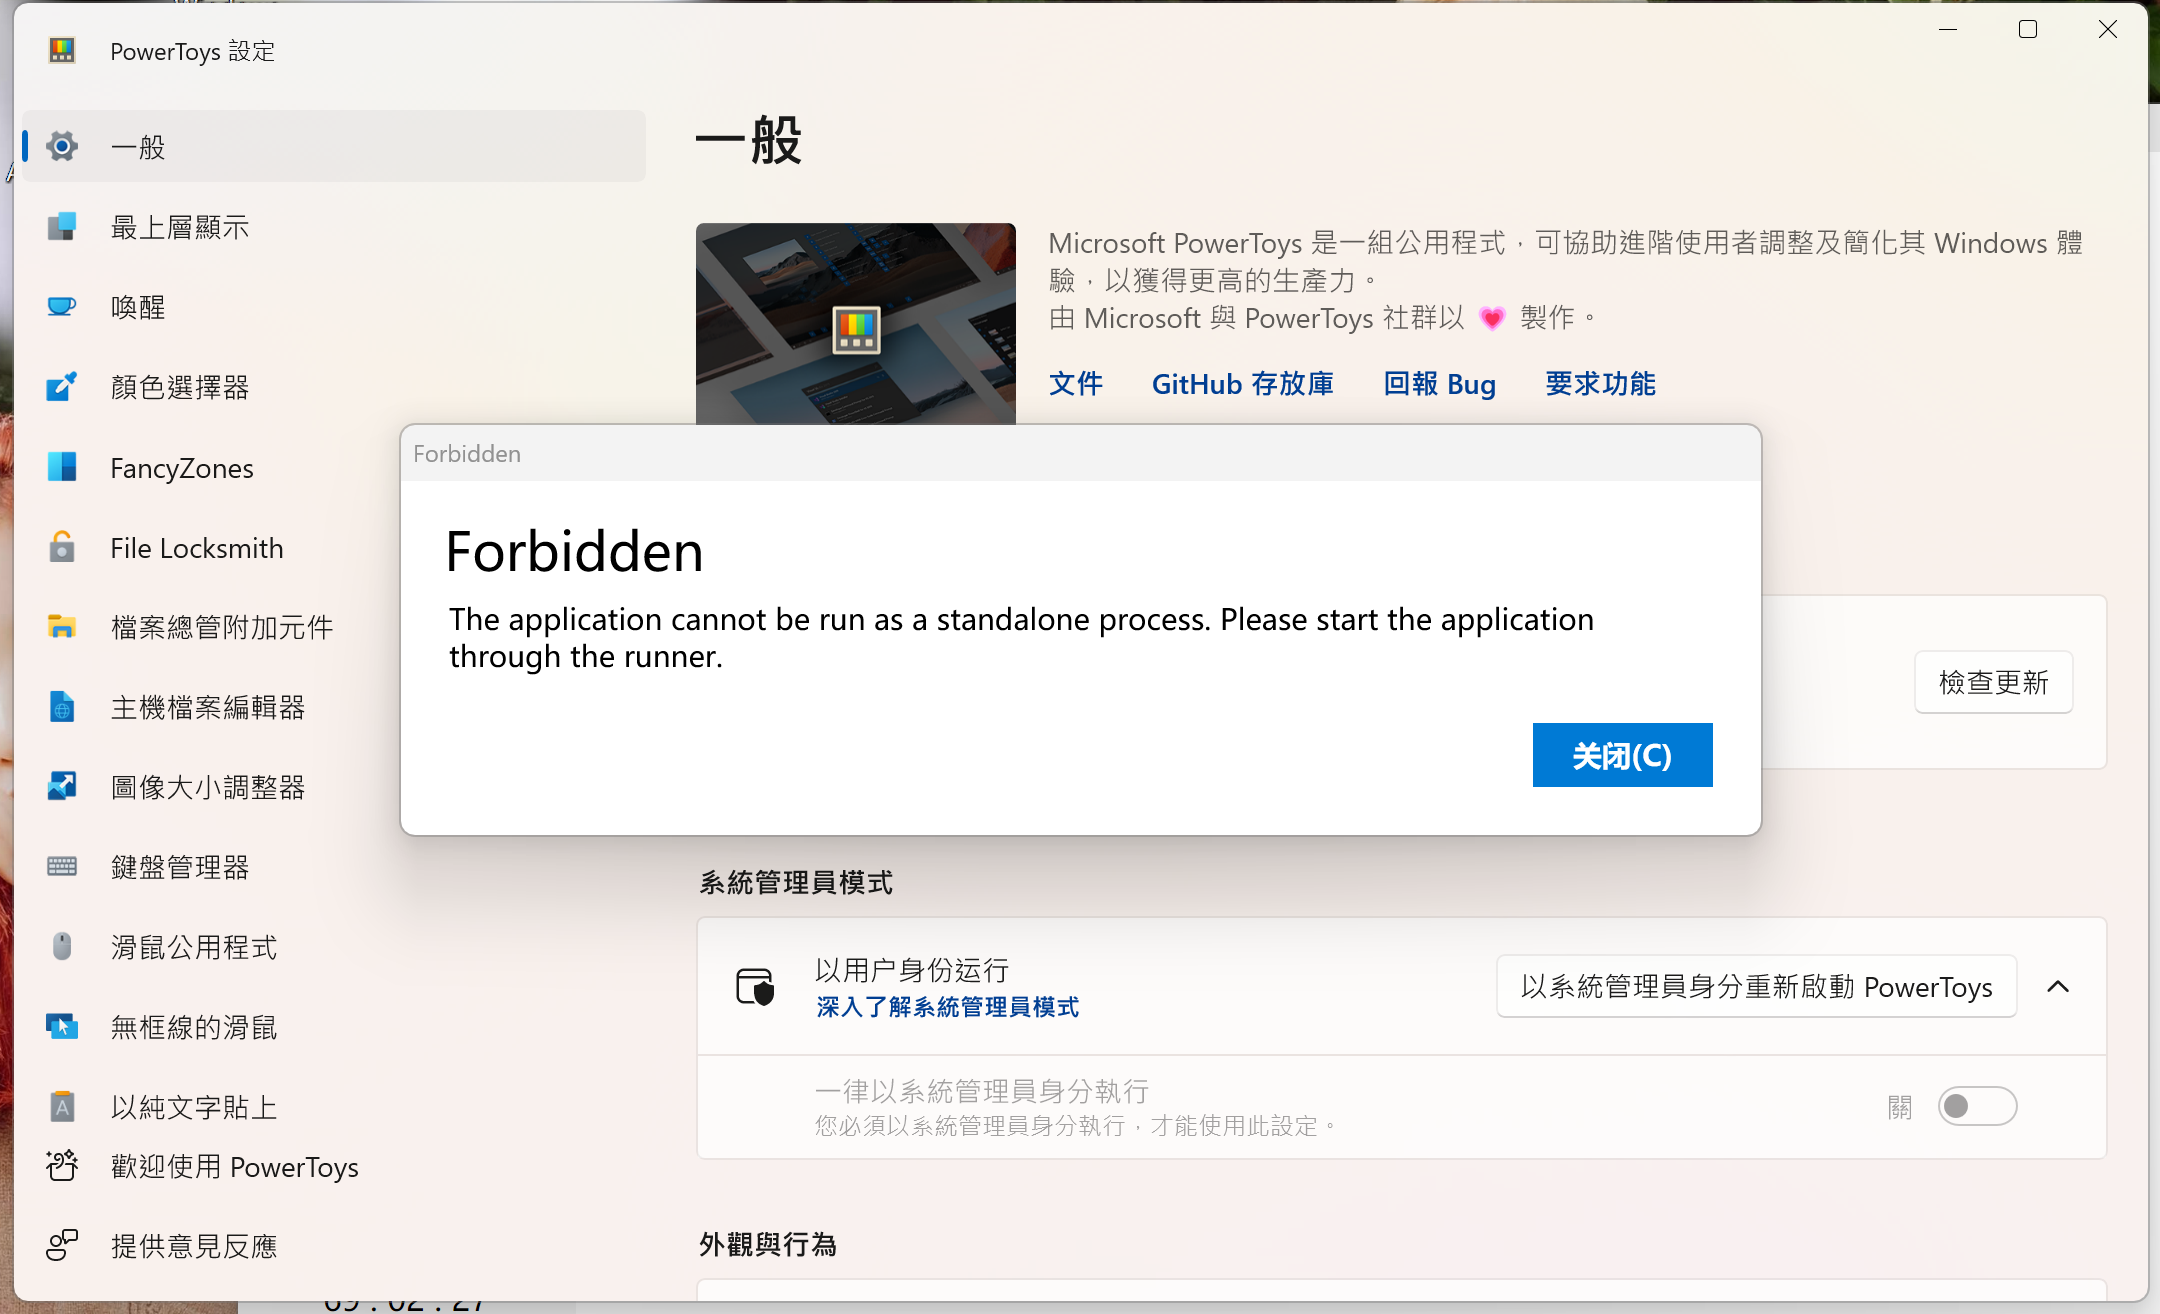Select Mouse Without Borders (無框線的滑鼠) icon

coord(62,1026)
